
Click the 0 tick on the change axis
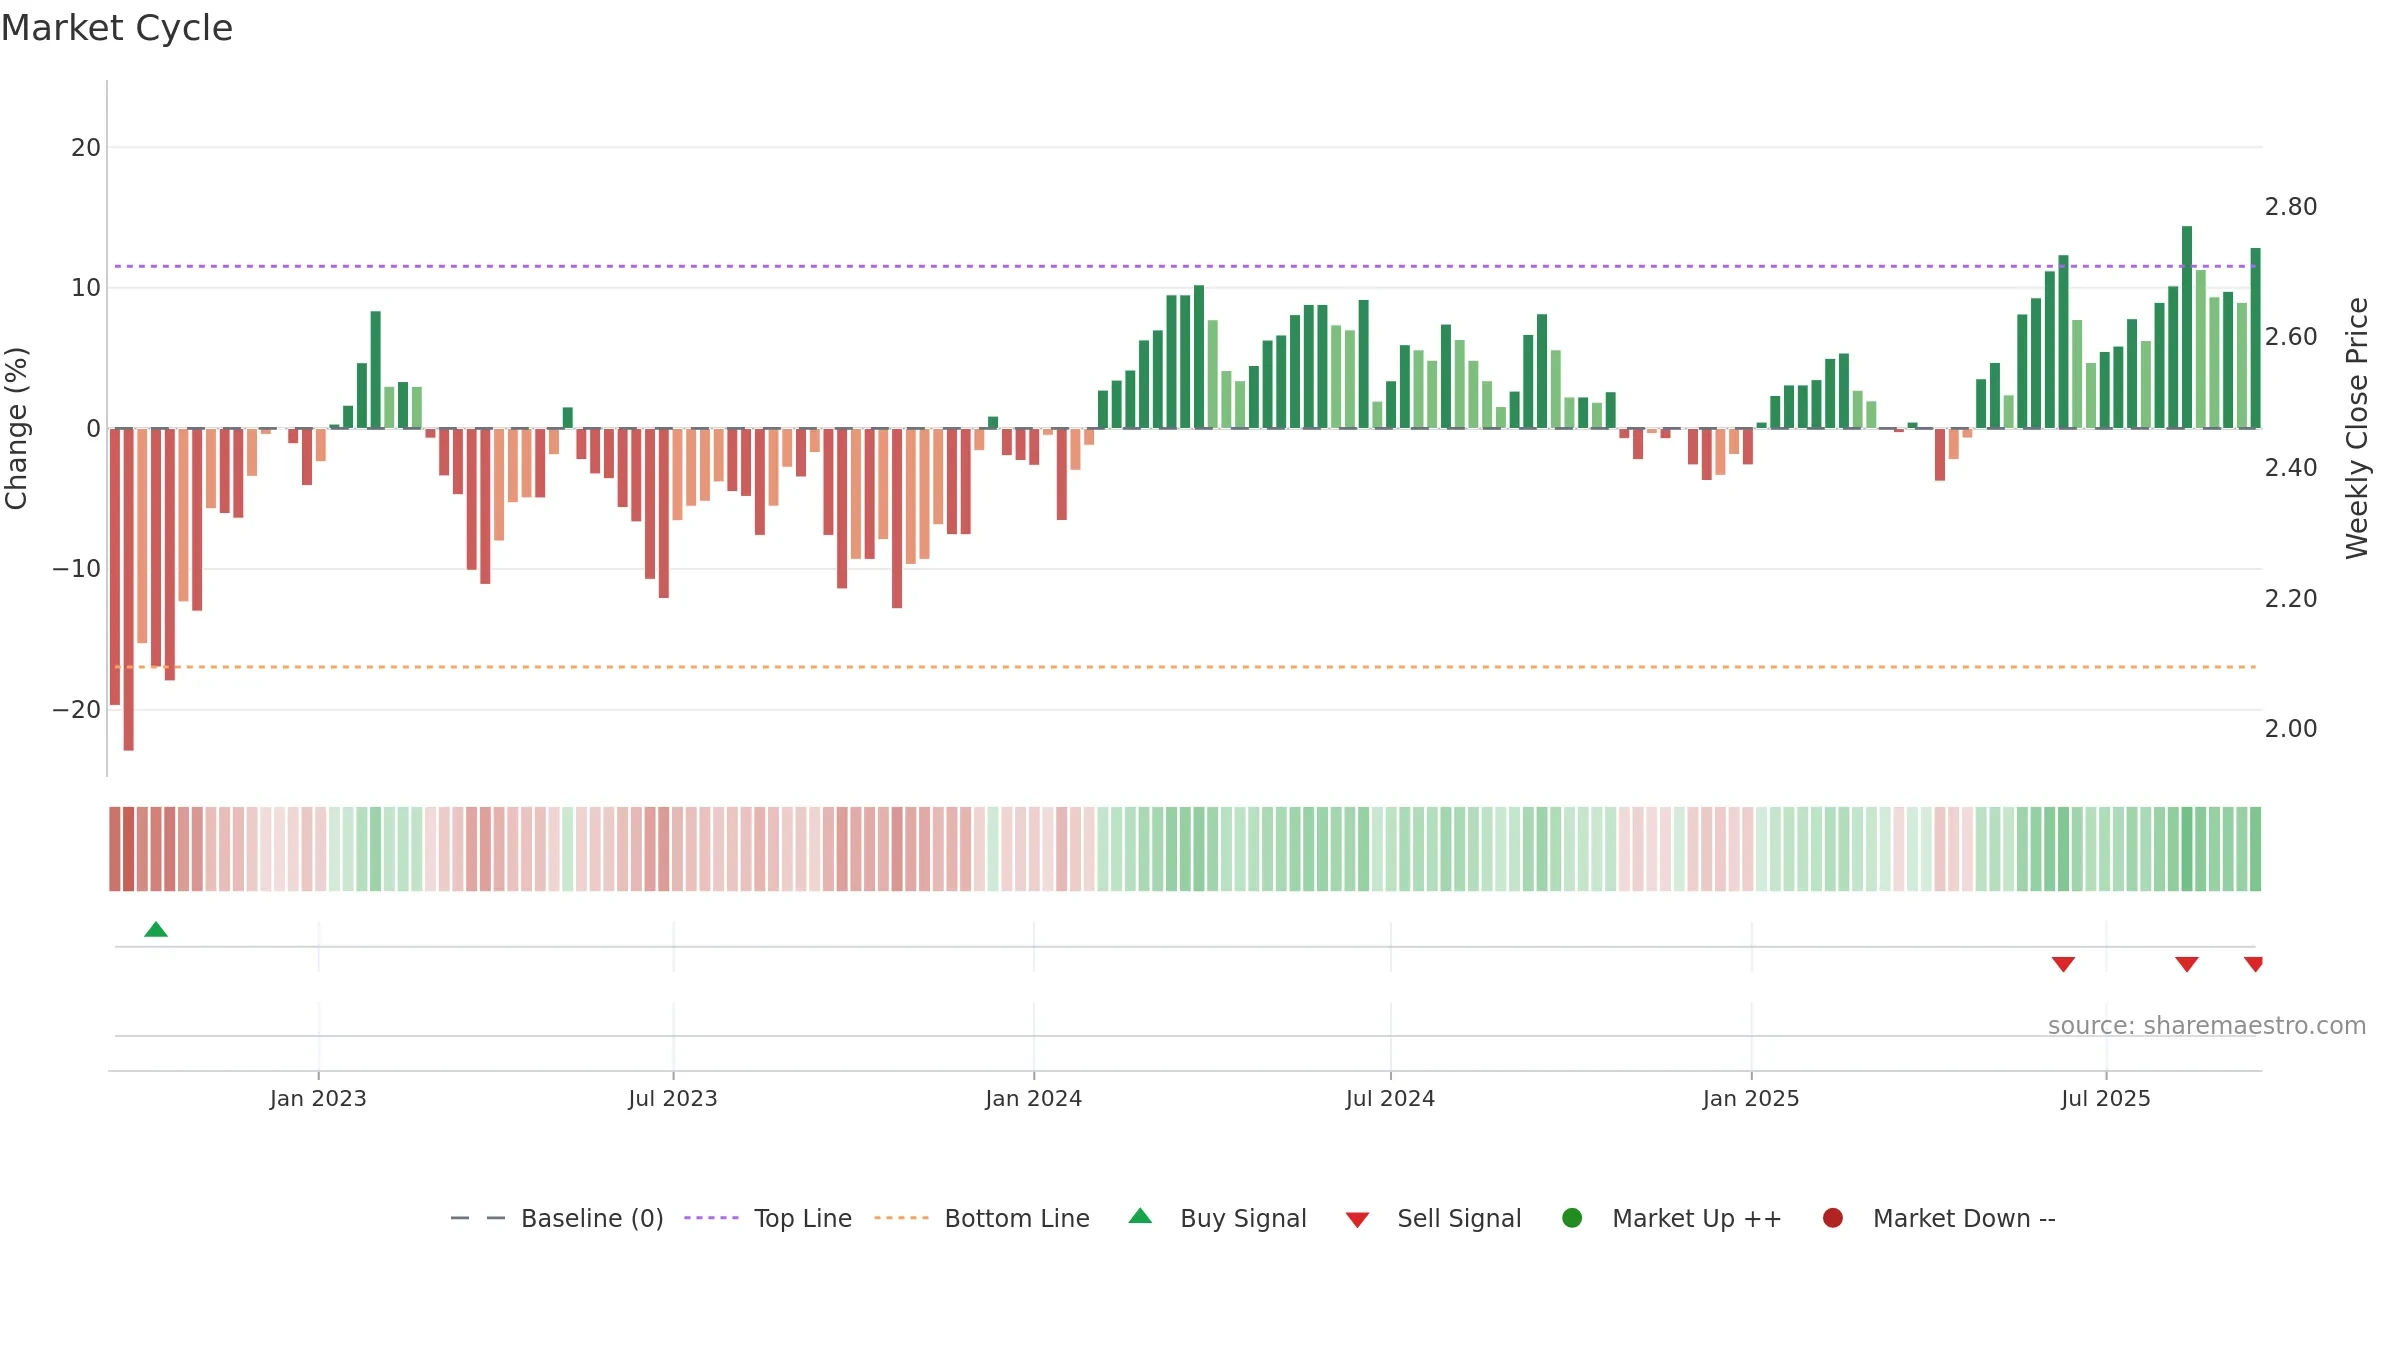point(94,429)
